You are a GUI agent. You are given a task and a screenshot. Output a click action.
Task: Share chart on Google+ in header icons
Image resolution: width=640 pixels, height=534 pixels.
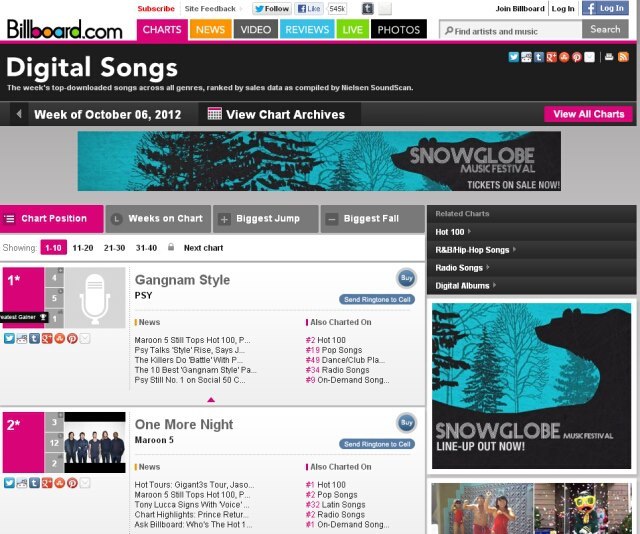click(551, 57)
